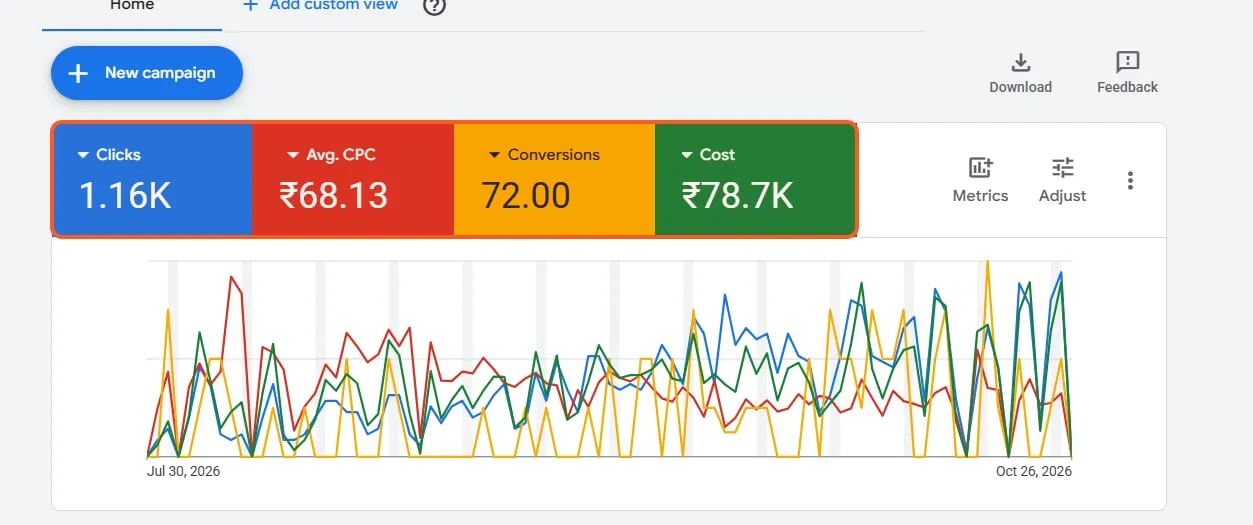Click the ₹78.7K cost value

point(738,196)
